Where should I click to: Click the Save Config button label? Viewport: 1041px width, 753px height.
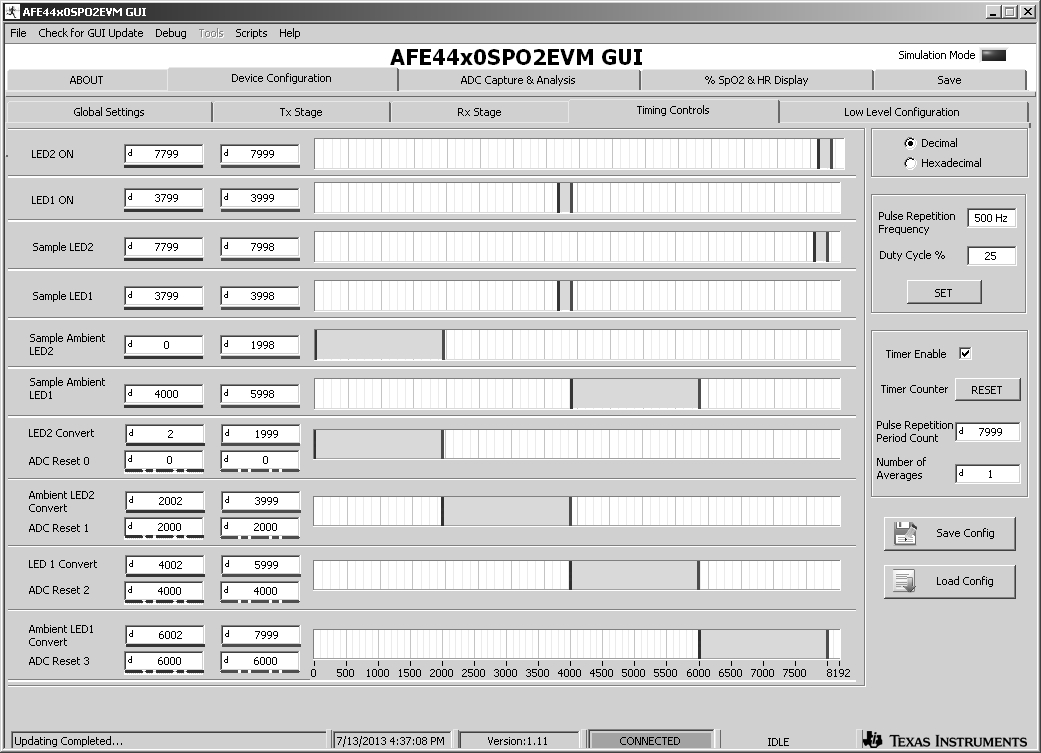965,533
